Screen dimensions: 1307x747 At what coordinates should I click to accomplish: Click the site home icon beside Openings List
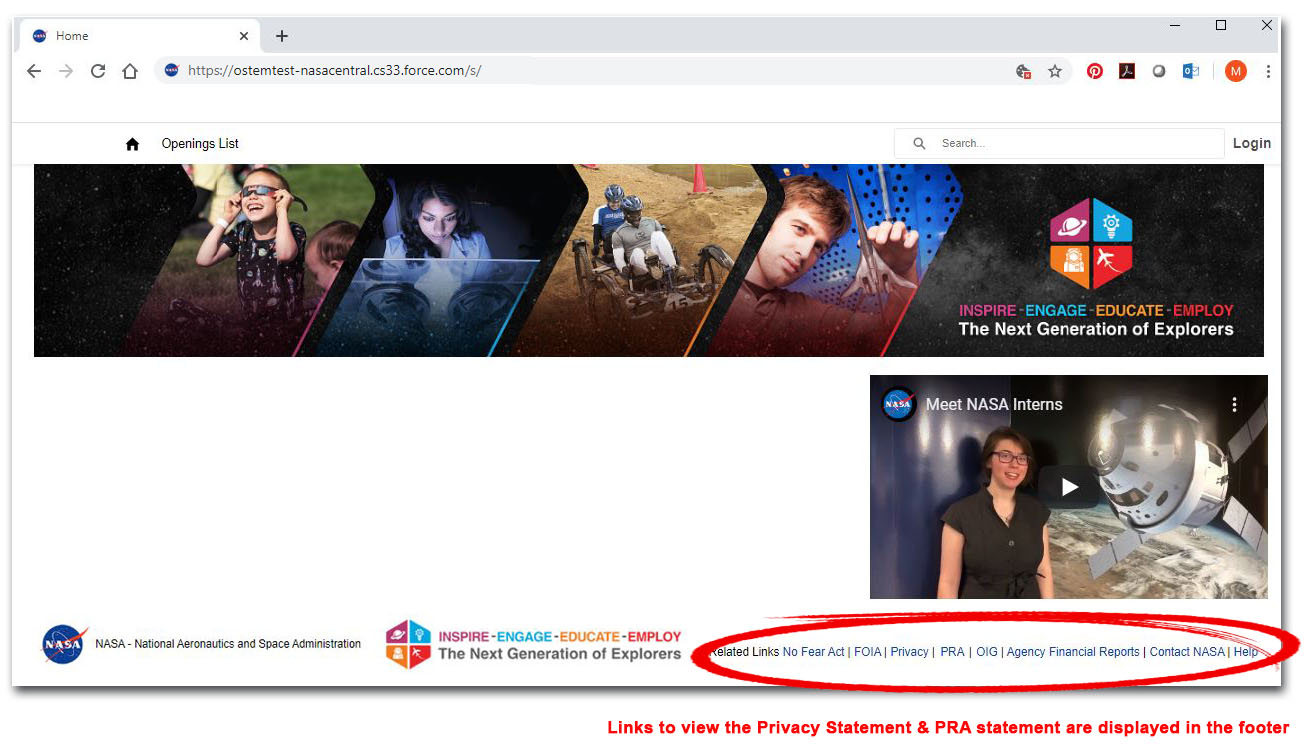132,144
